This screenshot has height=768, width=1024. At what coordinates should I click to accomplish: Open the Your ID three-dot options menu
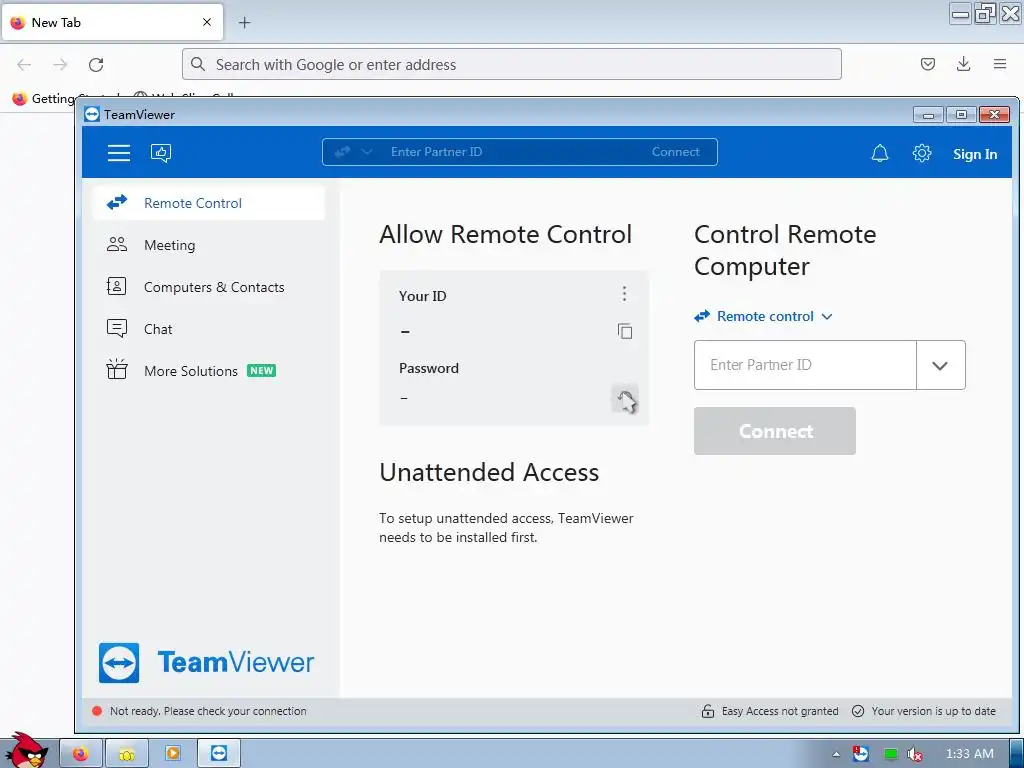click(x=624, y=294)
